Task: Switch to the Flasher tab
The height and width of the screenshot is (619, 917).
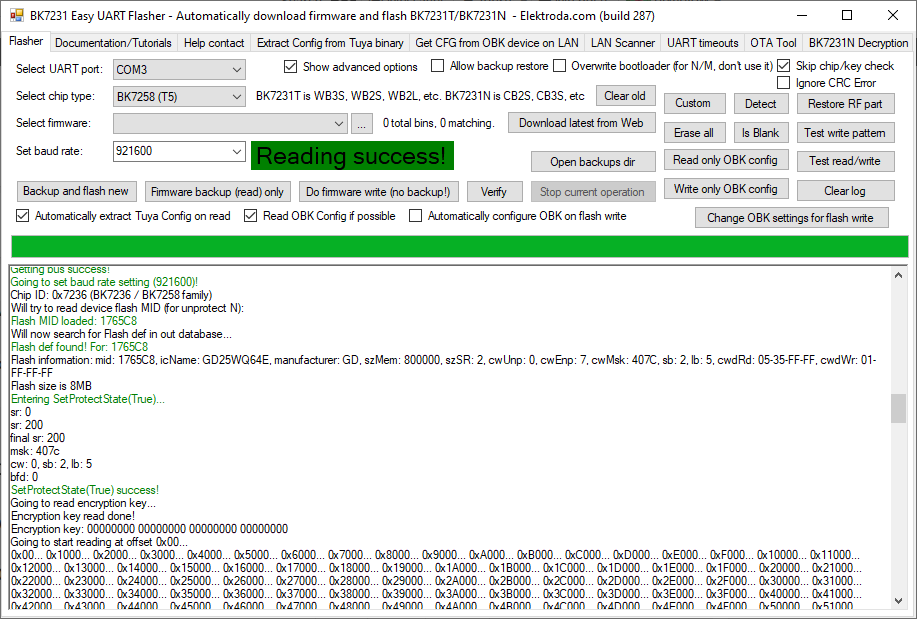Action: [x=26, y=42]
